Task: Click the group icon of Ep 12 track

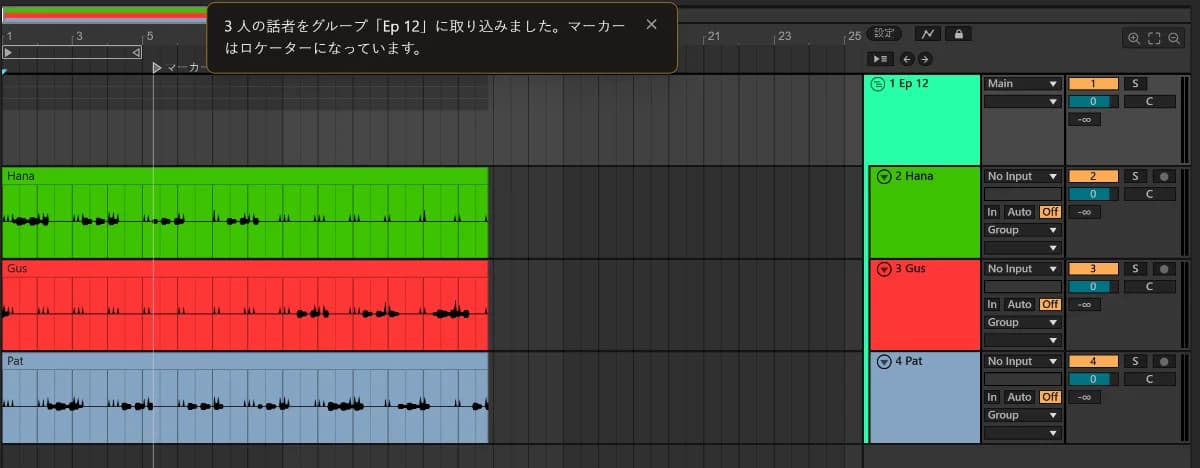Action: click(x=878, y=84)
